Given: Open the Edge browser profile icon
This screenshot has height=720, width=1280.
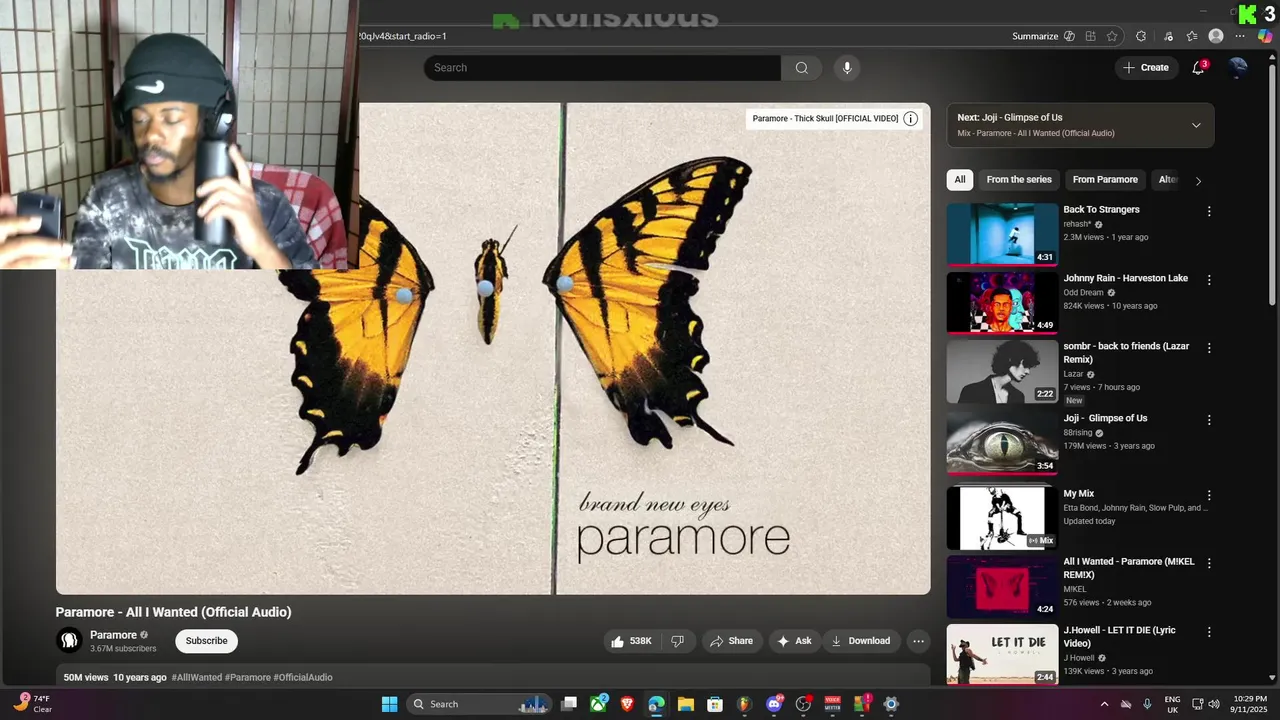Looking at the screenshot, I should (x=1216, y=36).
